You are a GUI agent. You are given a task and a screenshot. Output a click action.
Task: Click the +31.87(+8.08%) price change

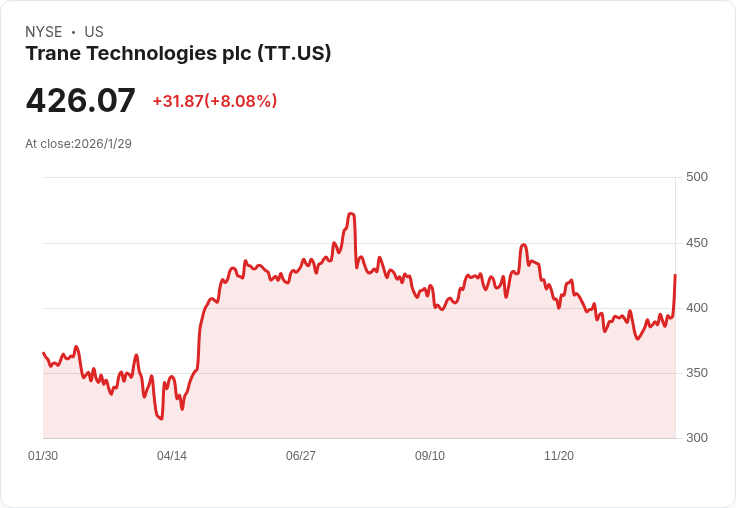point(214,101)
